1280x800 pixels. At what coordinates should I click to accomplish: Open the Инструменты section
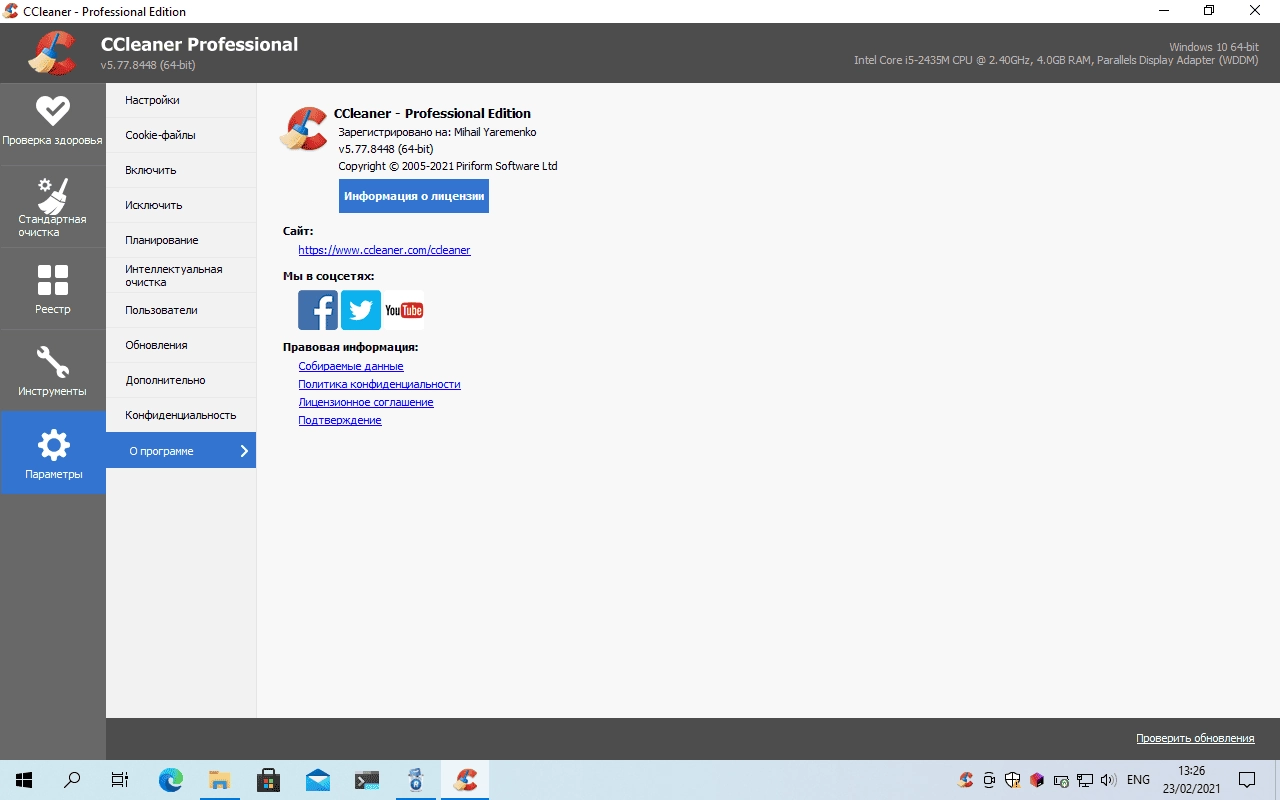tap(52, 371)
